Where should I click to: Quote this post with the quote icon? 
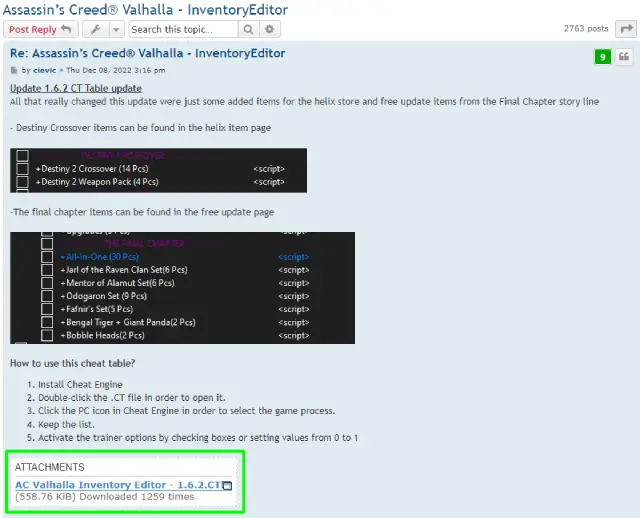click(x=624, y=57)
